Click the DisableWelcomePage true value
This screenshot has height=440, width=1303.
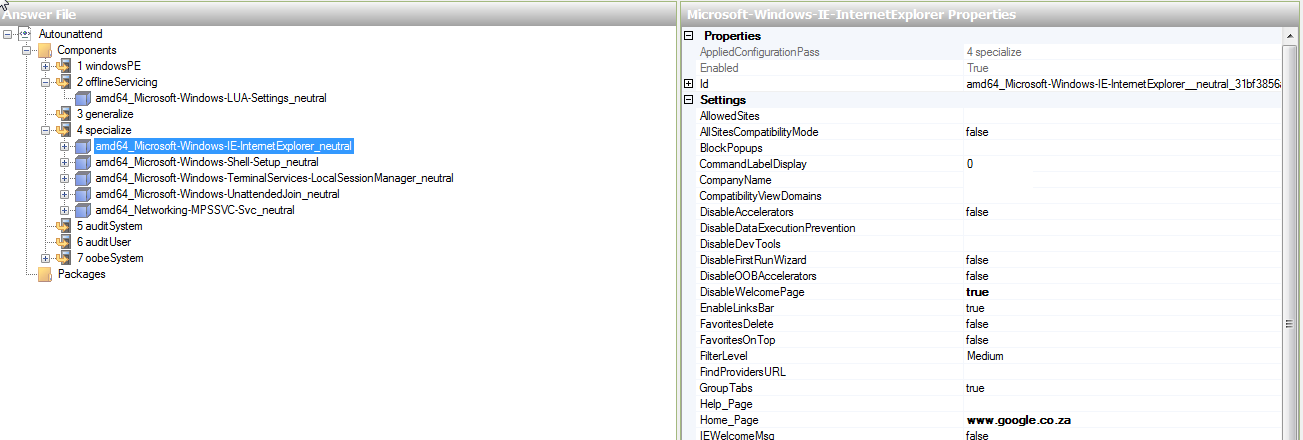click(977, 292)
